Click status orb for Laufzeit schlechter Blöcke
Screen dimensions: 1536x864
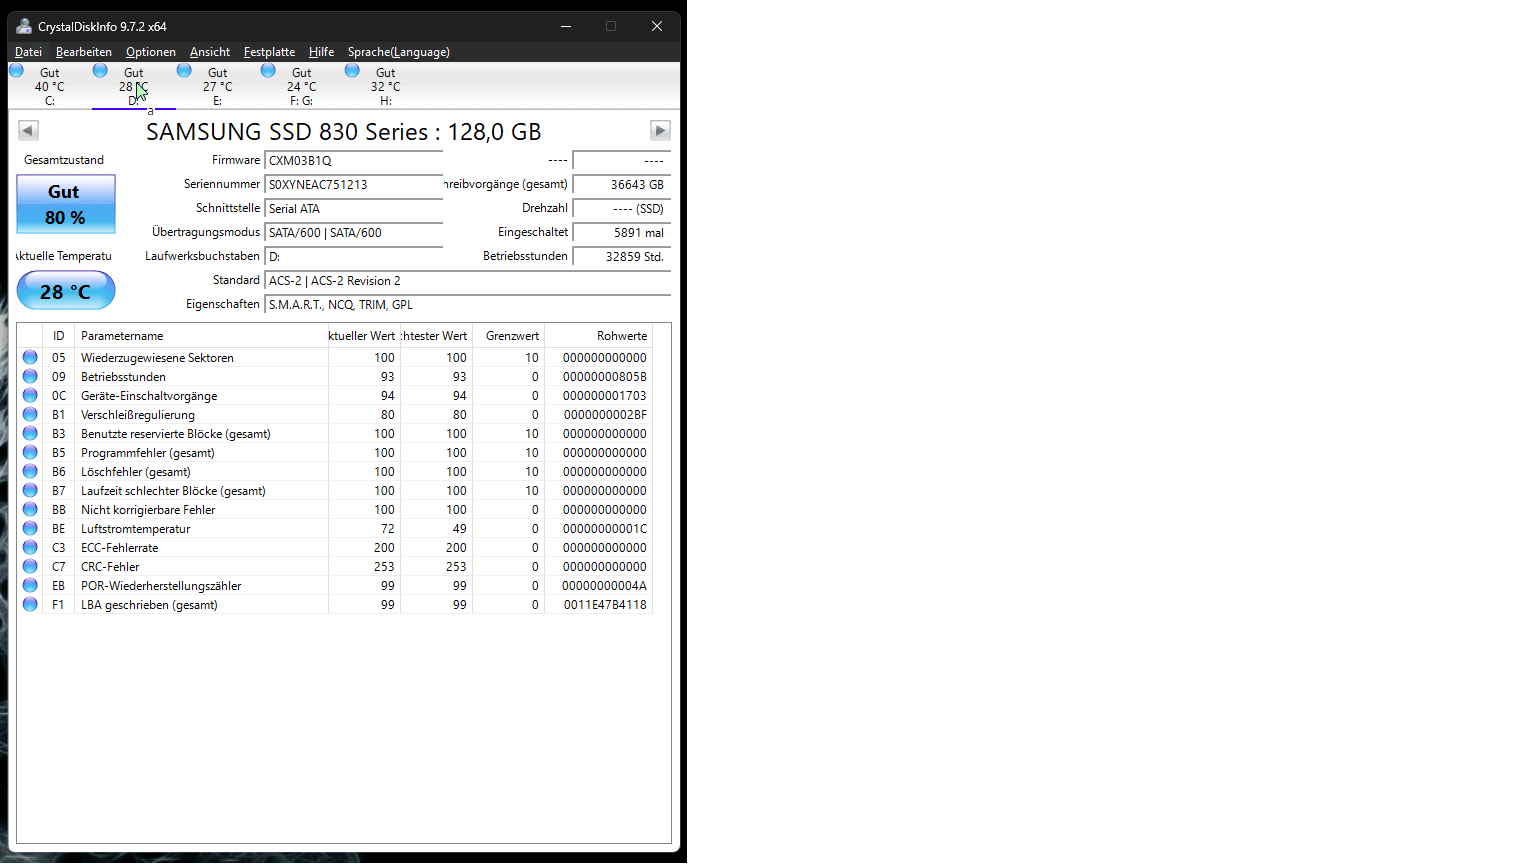30,490
